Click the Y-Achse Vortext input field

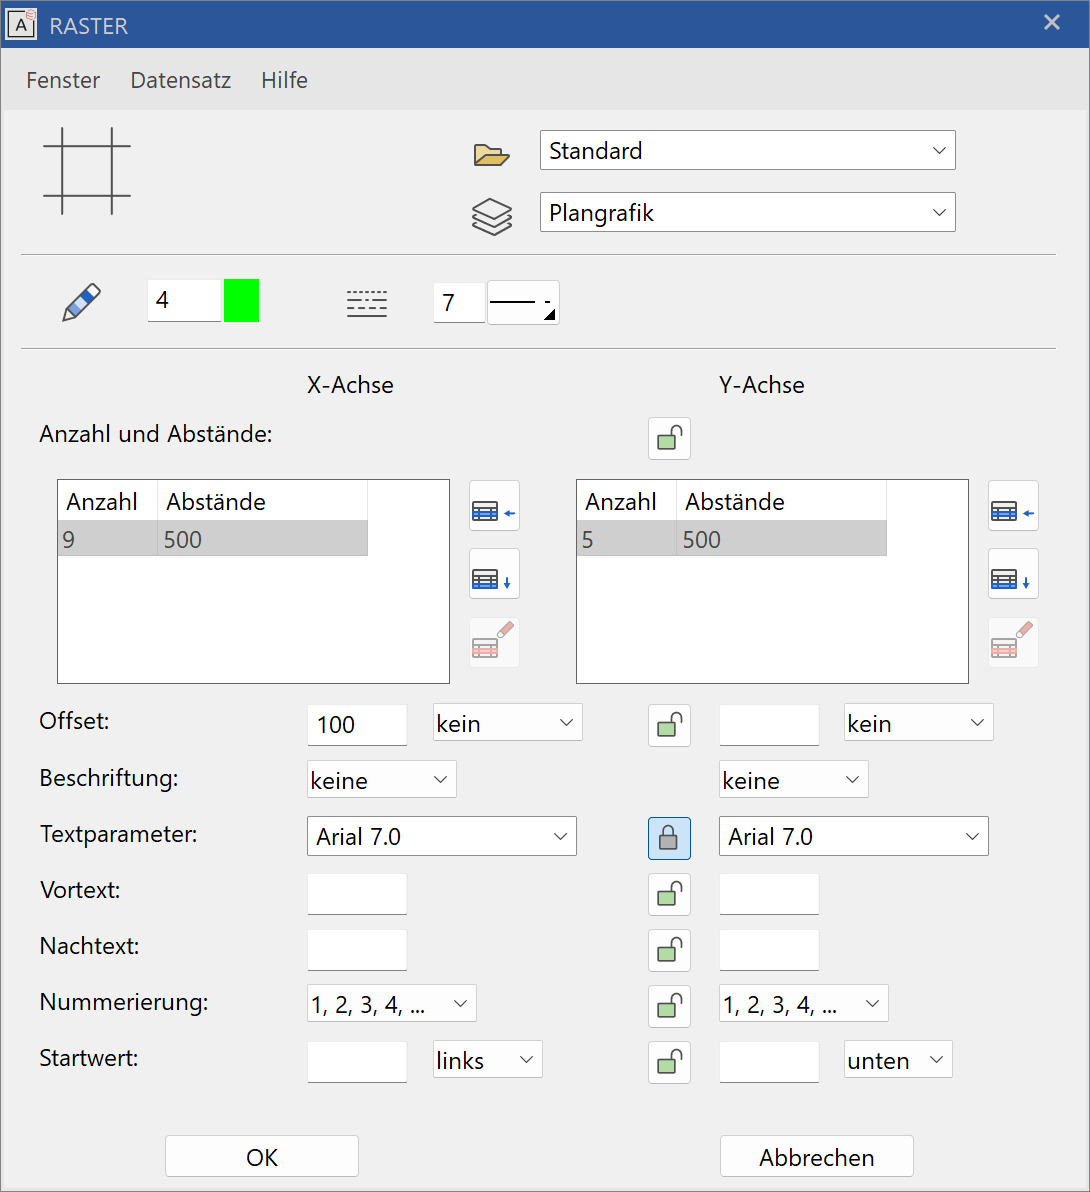769,894
